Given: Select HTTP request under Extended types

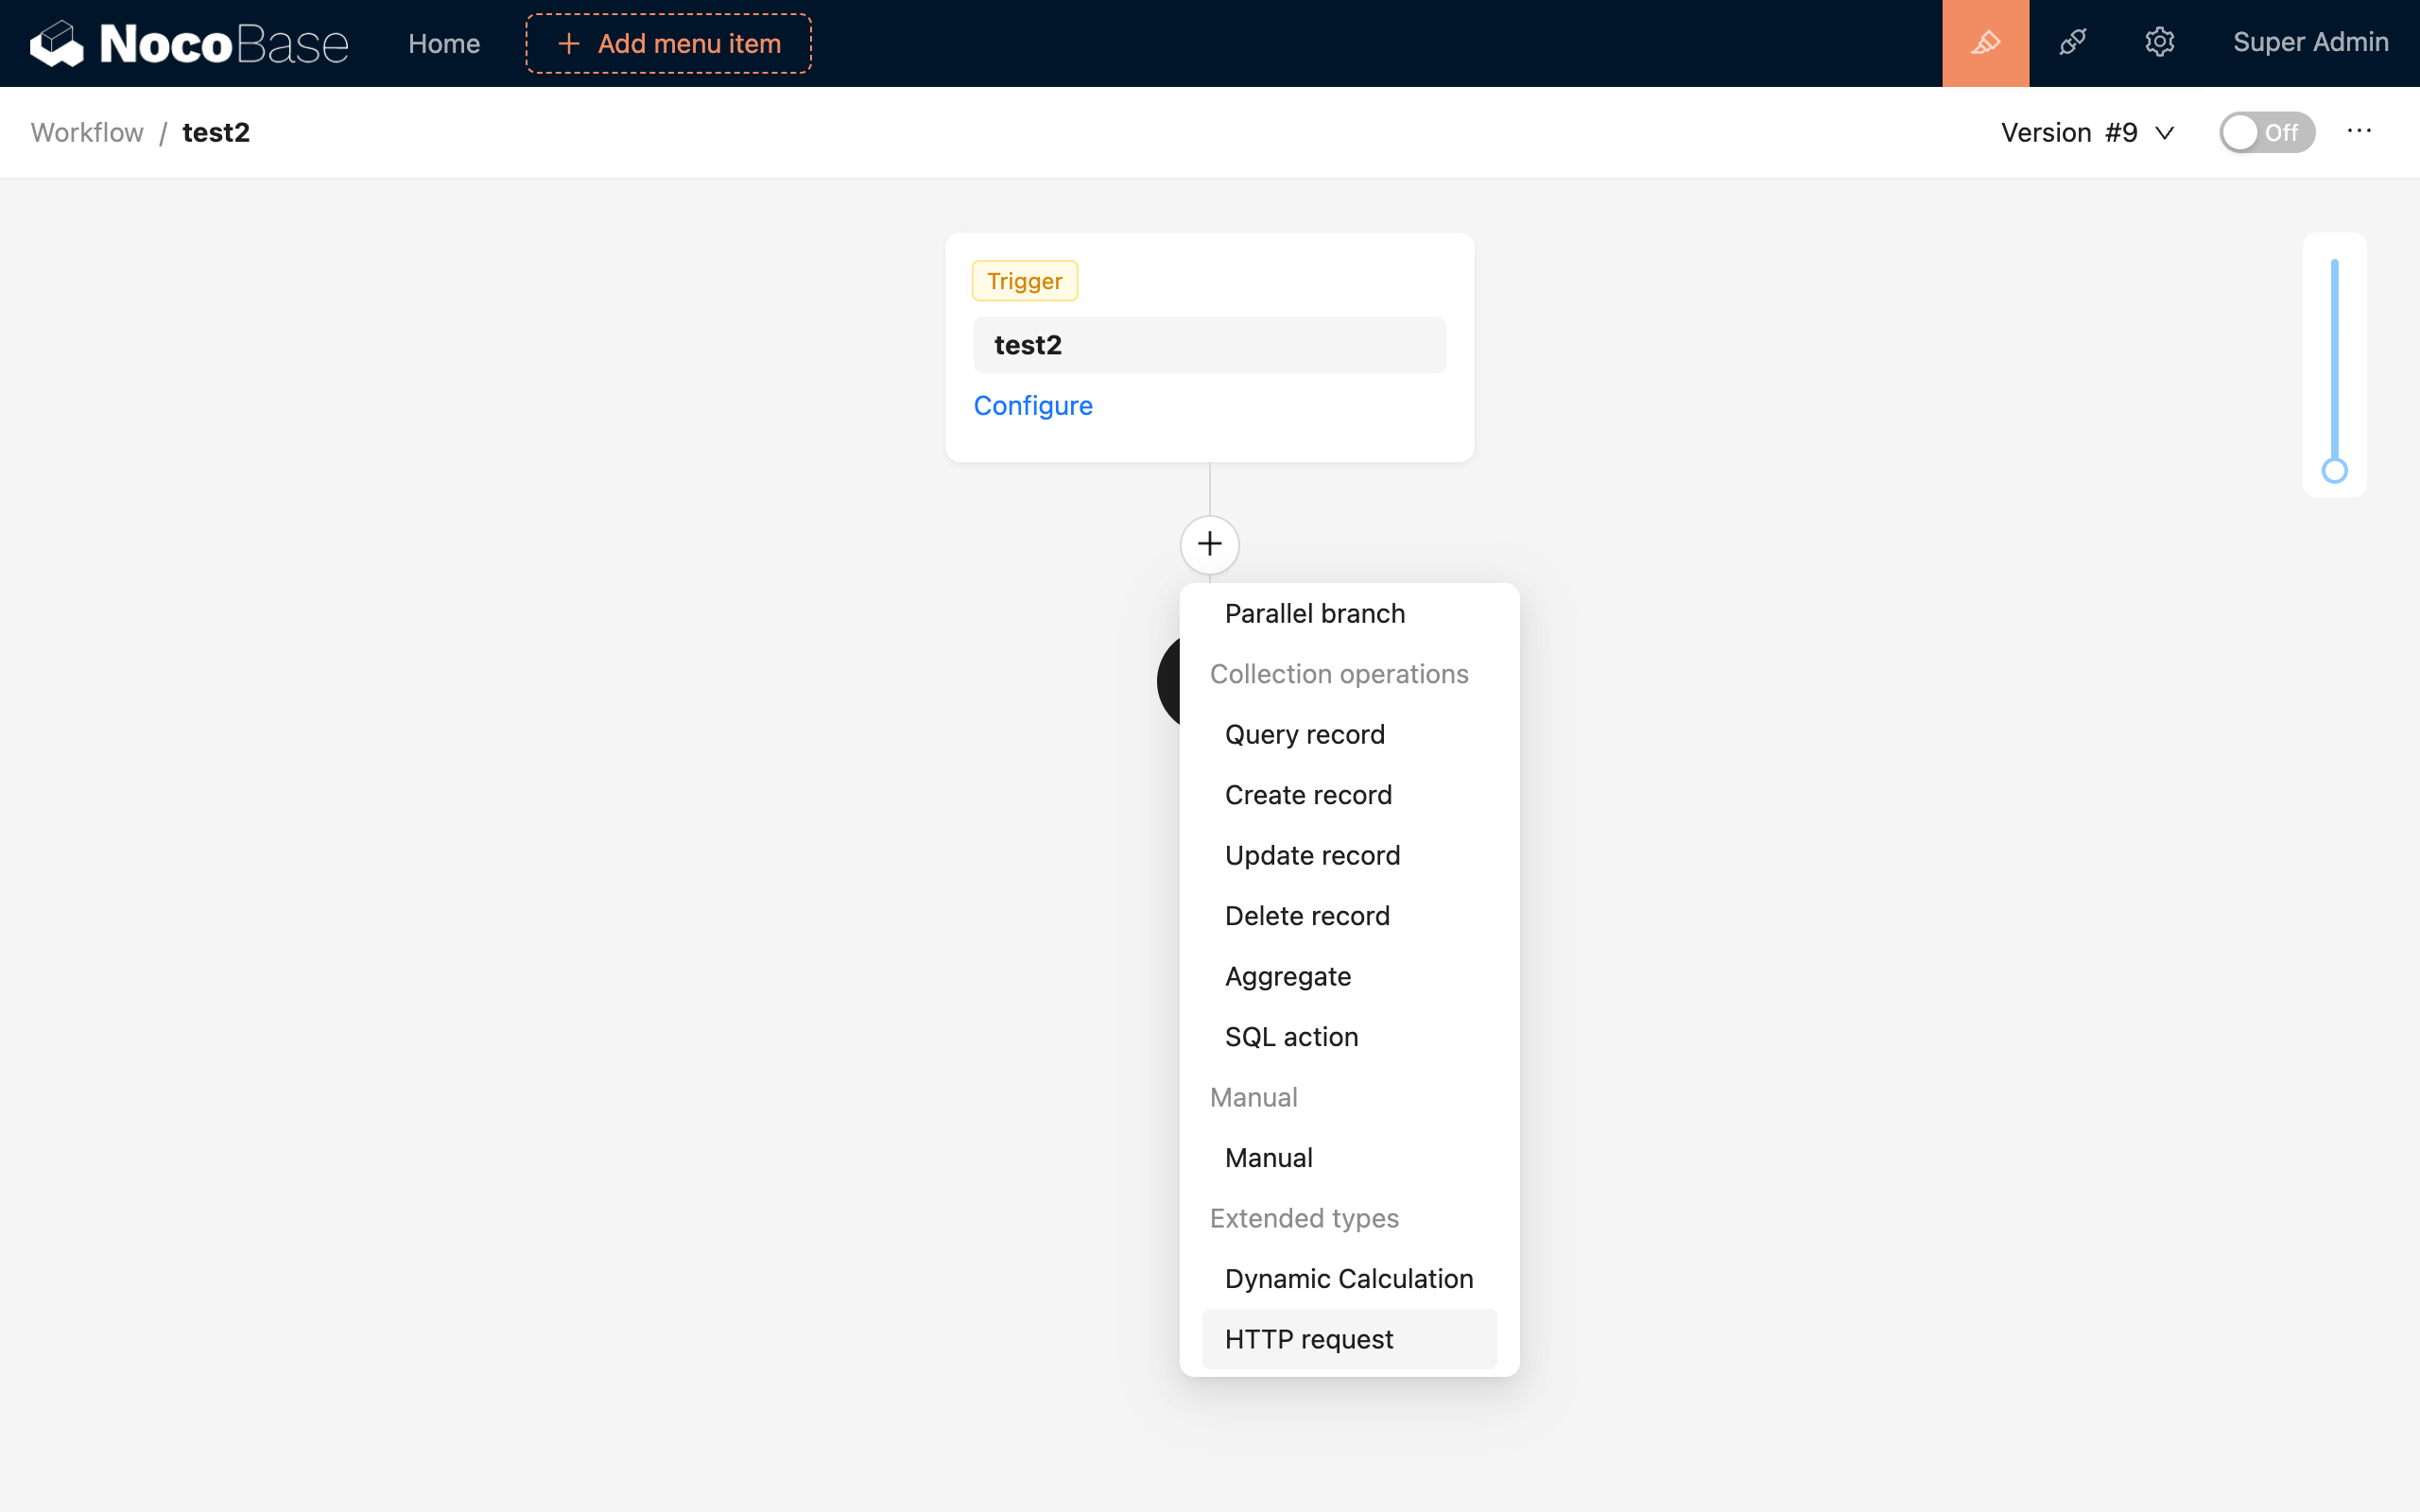Looking at the screenshot, I should (x=1308, y=1338).
